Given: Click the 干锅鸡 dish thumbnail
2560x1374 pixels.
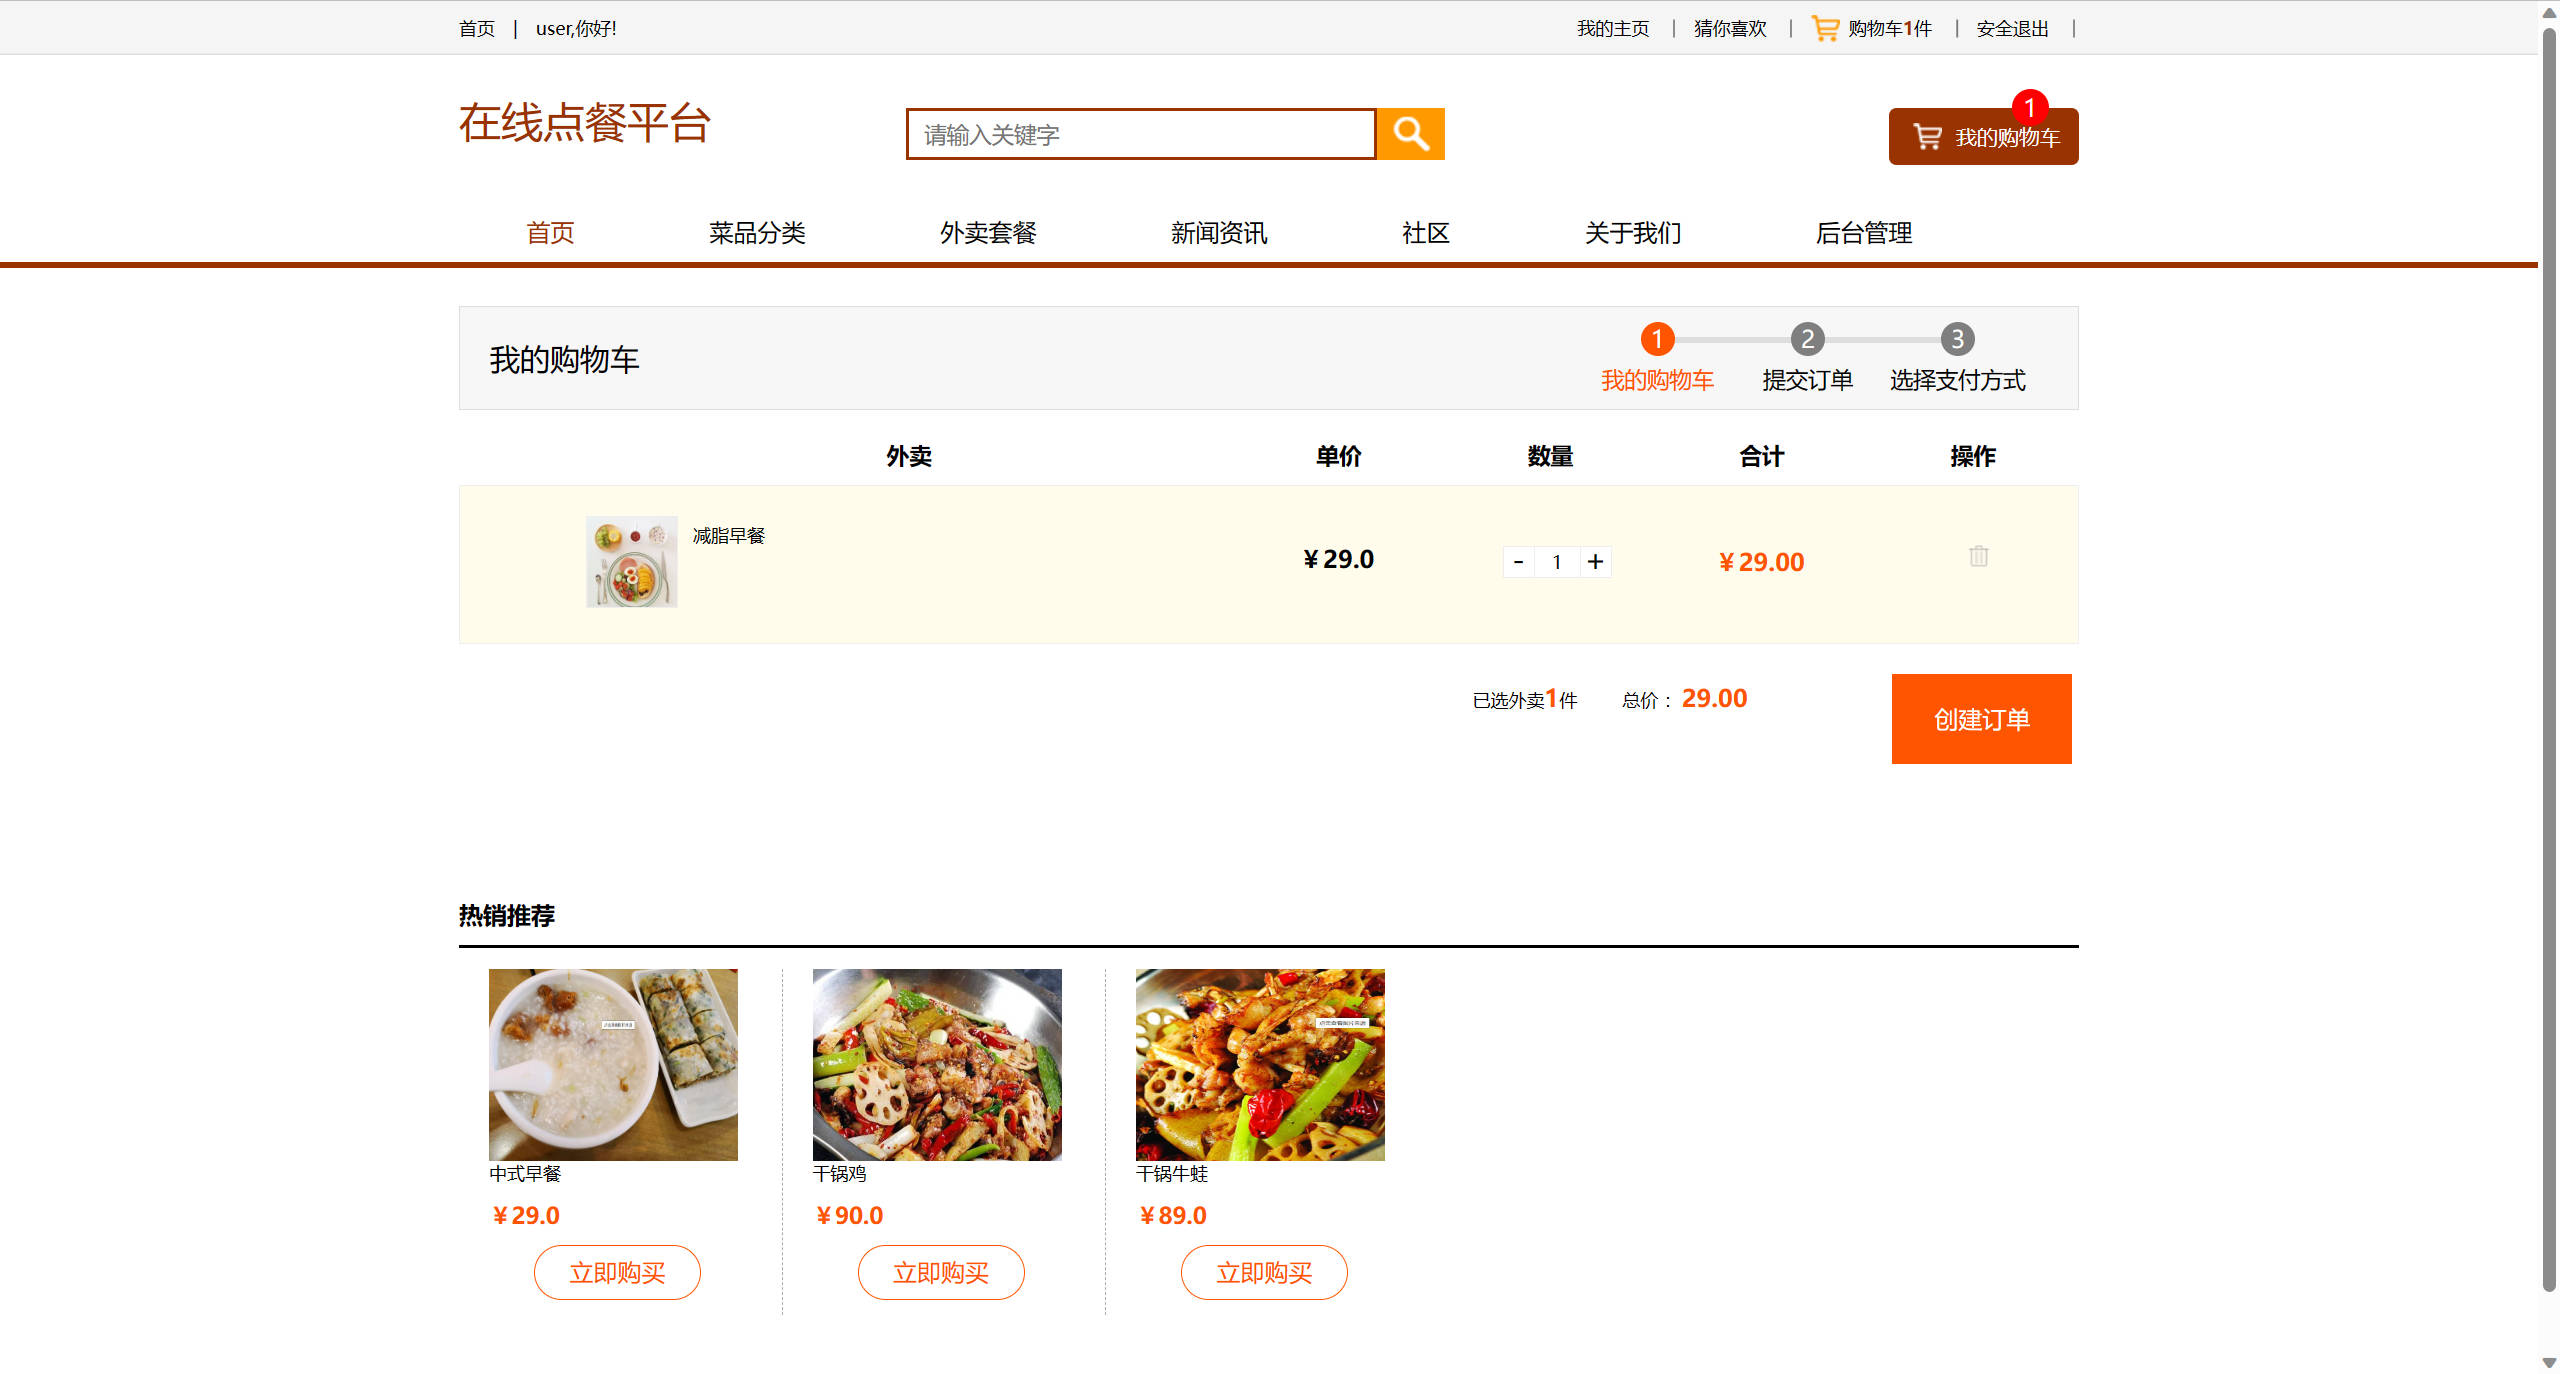Looking at the screenshot, I should click(937, 1064).
